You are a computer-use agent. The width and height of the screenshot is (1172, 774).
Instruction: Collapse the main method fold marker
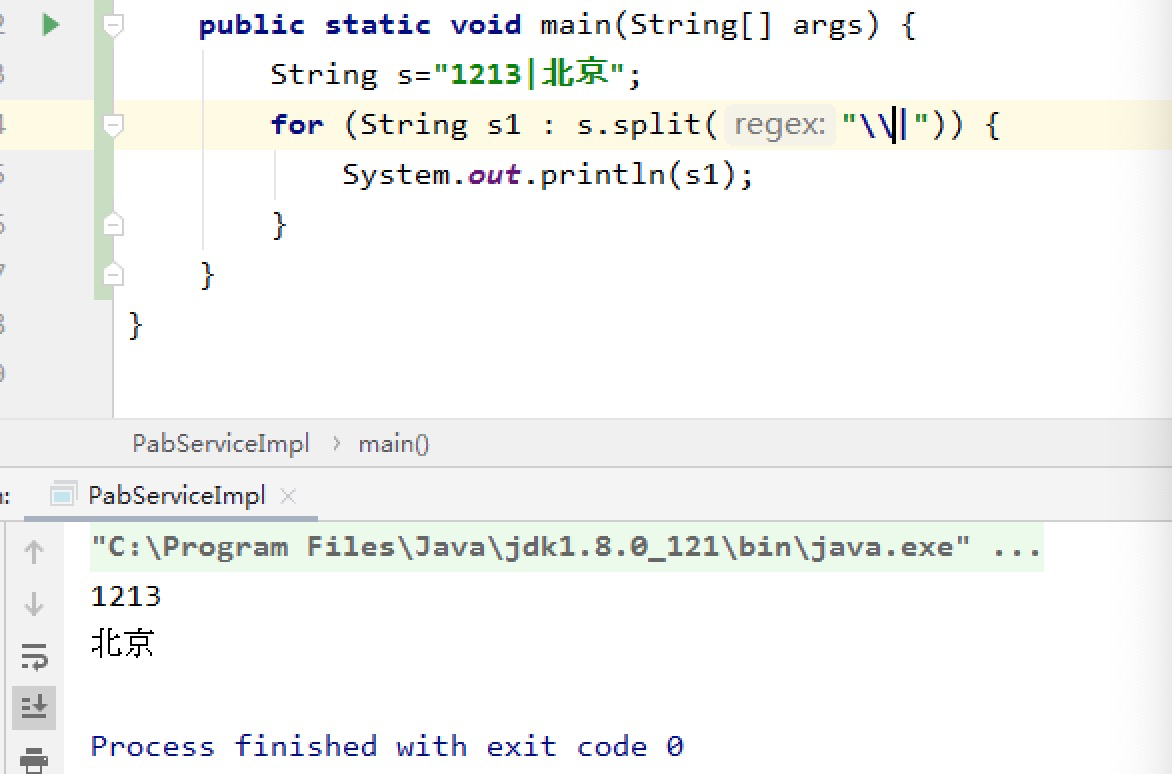tap(113, 25)
